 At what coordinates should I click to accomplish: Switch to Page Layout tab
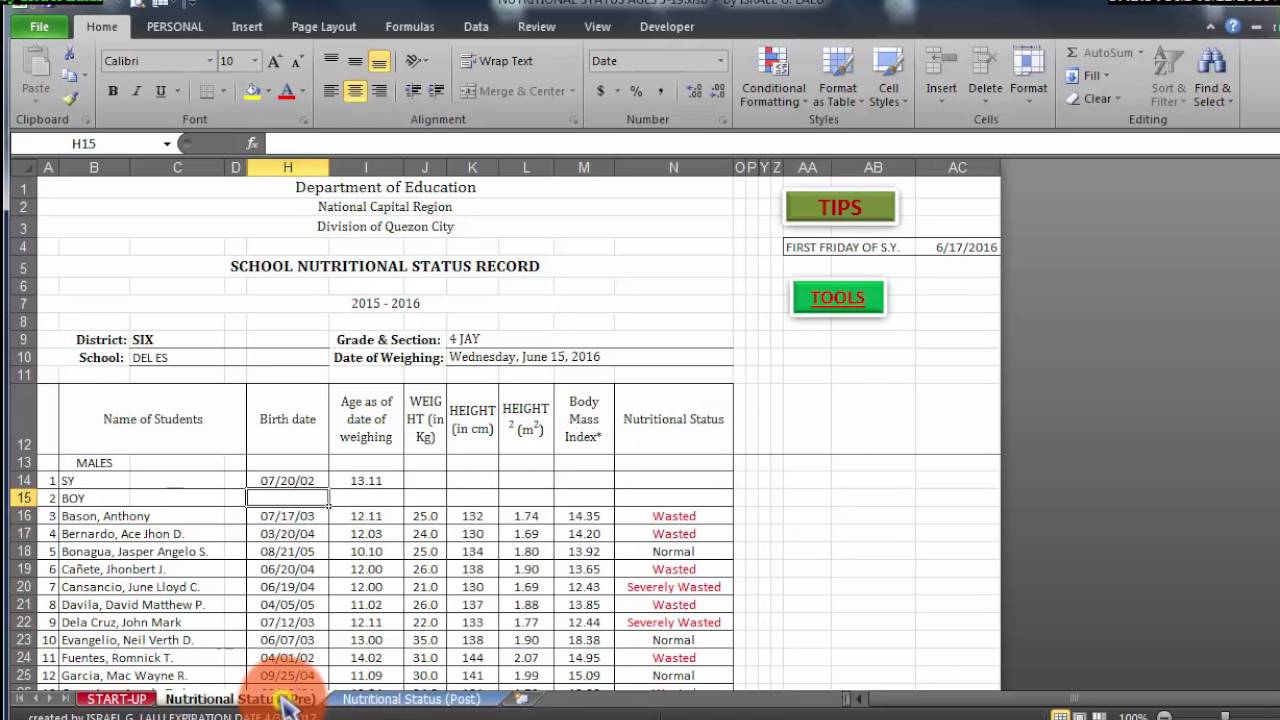pyautogui.click(x=324, y=27)
